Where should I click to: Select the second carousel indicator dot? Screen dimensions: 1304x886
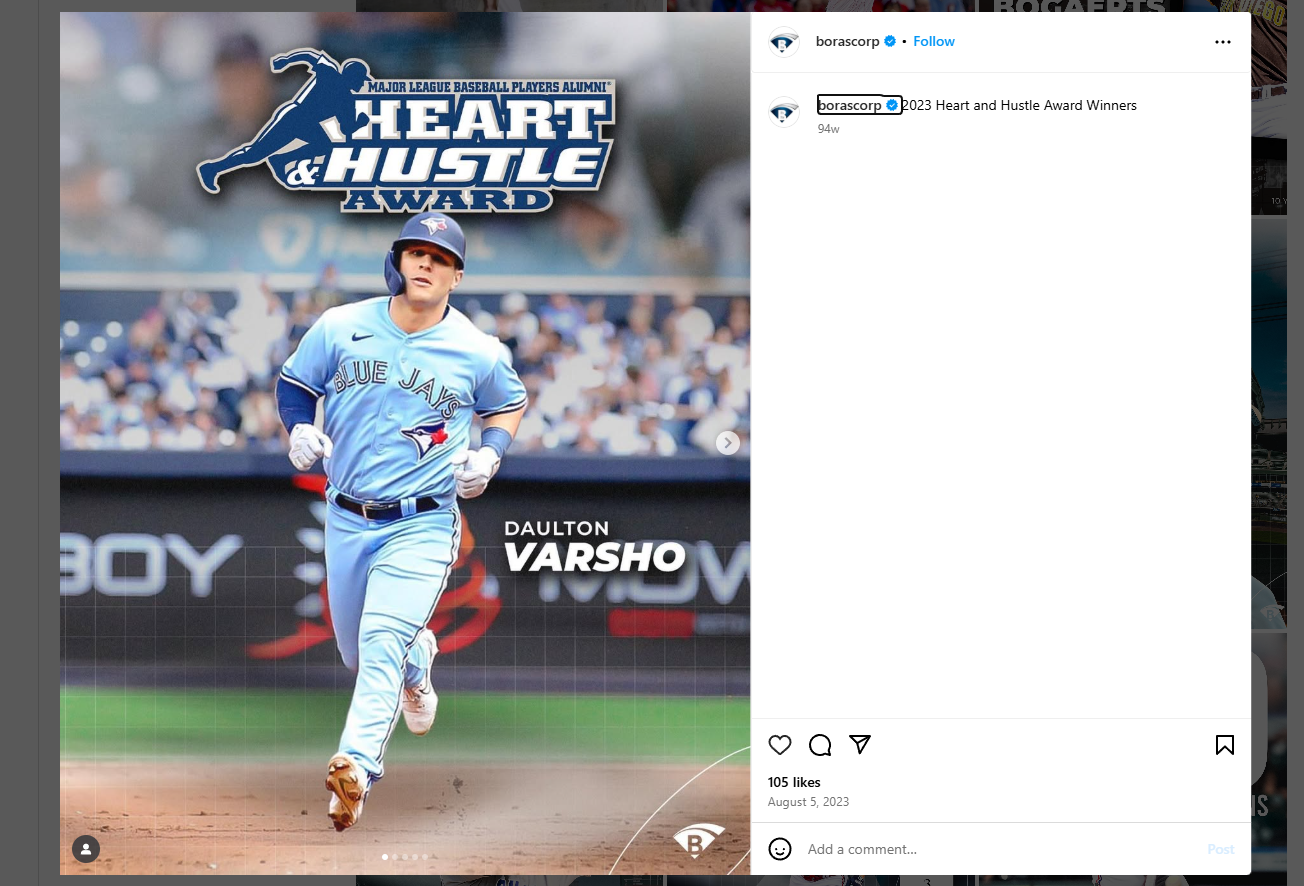tap(395, 857)
